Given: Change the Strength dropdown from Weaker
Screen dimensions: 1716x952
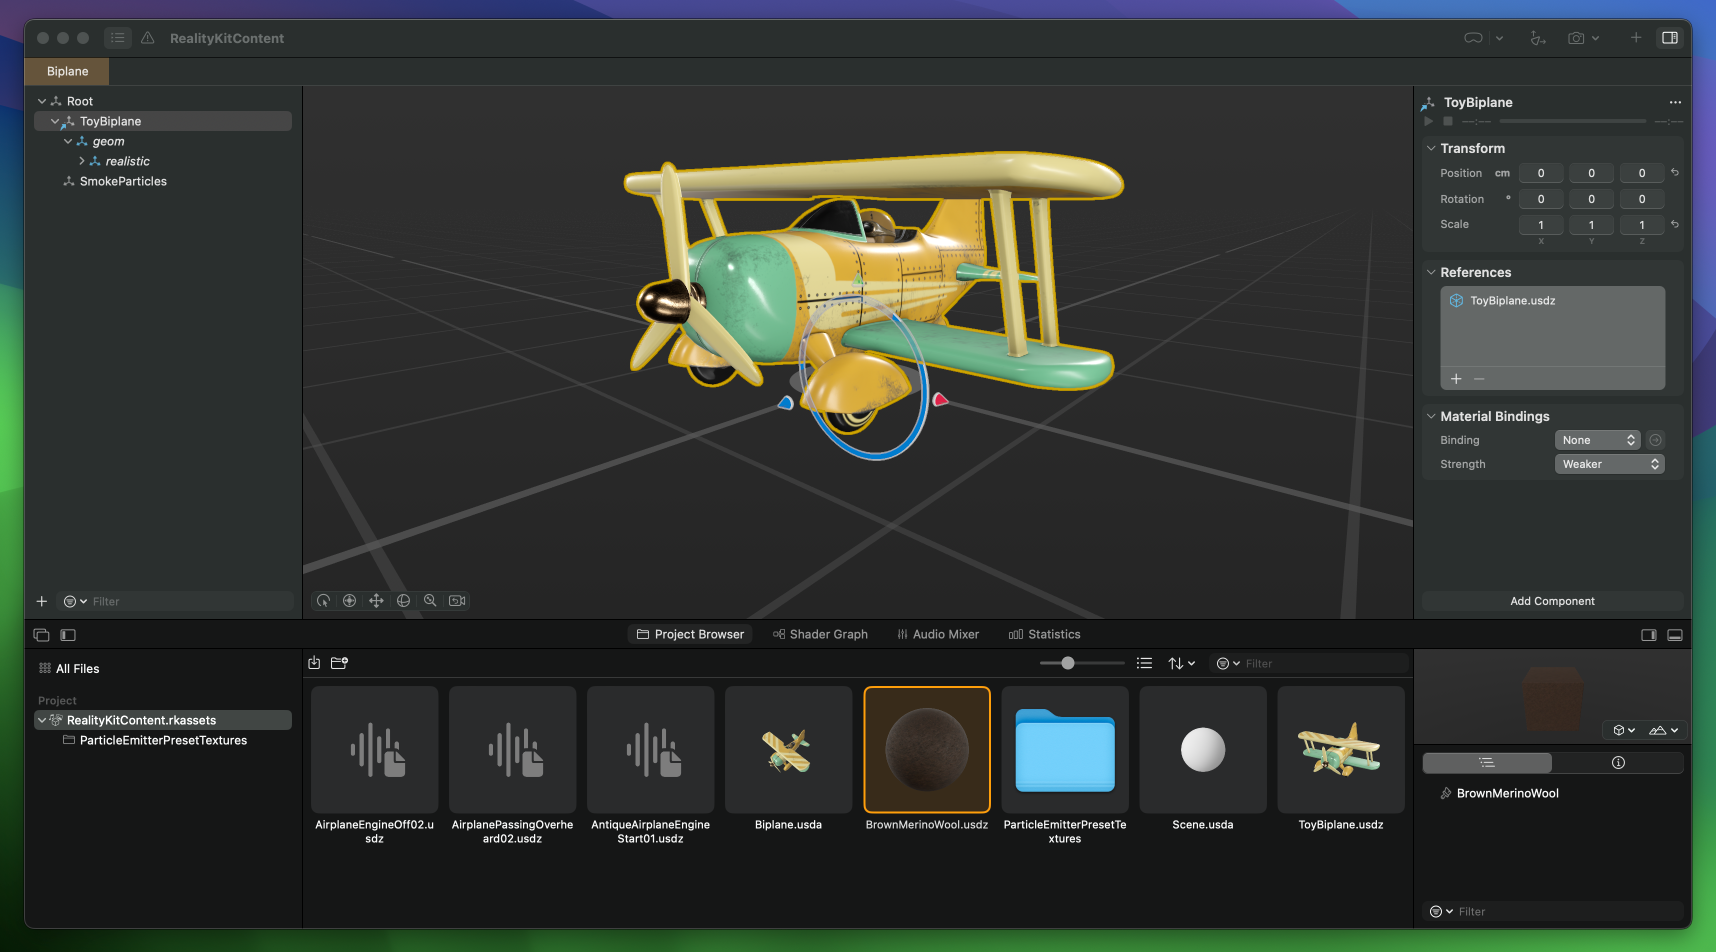Looking at the screenshot, I should click(1609, 464).
